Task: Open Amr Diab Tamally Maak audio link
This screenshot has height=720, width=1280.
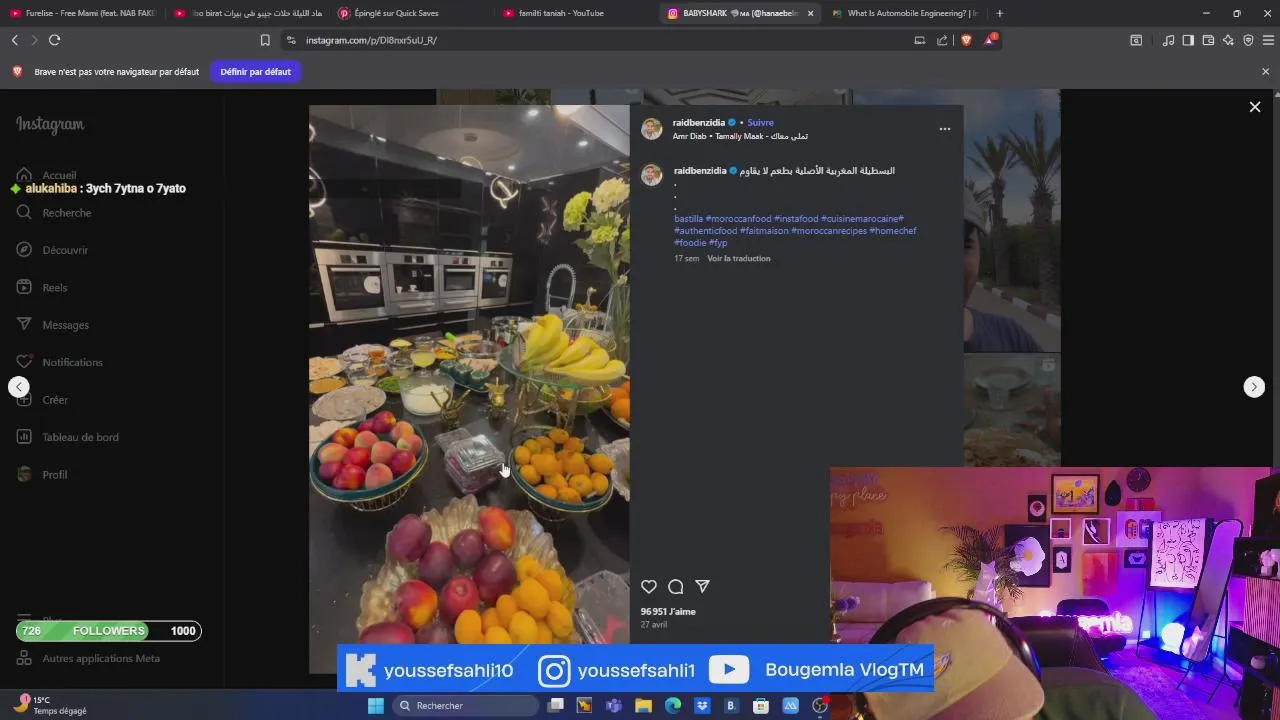Action: [x=740, y=136]
